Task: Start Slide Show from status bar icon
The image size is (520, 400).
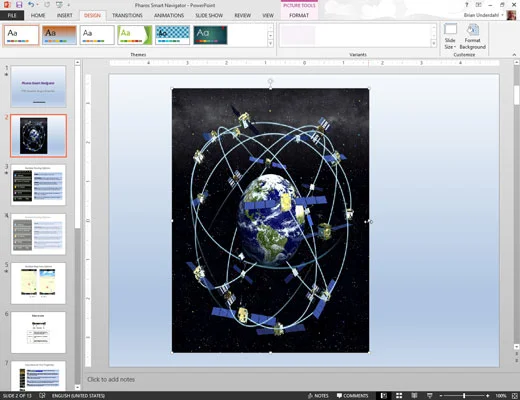Action: click(x=430, y=396)
